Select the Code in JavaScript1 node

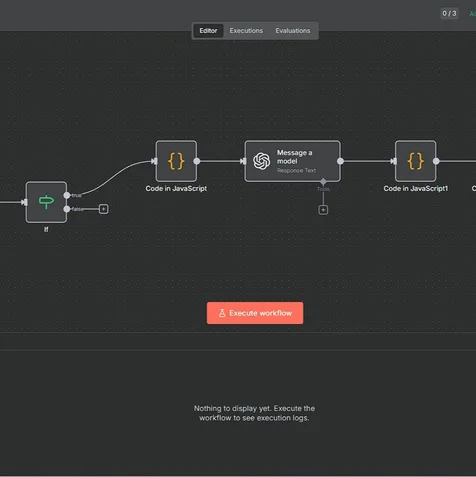click(415, 161)
